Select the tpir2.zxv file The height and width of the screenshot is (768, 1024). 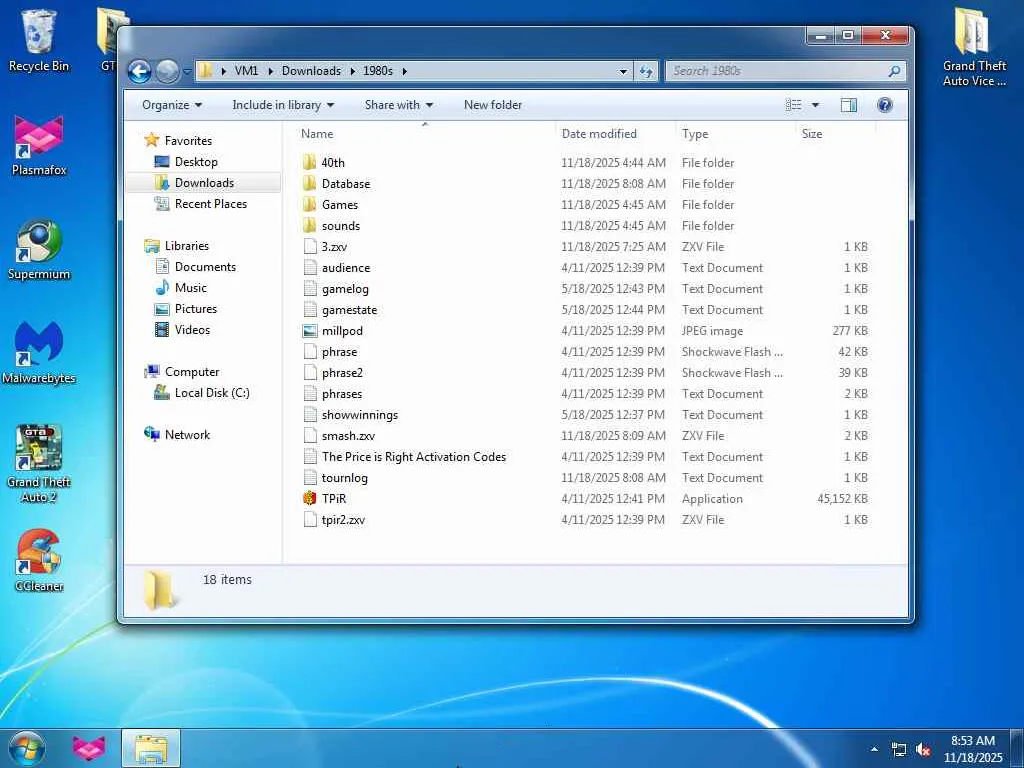[343, 520]
